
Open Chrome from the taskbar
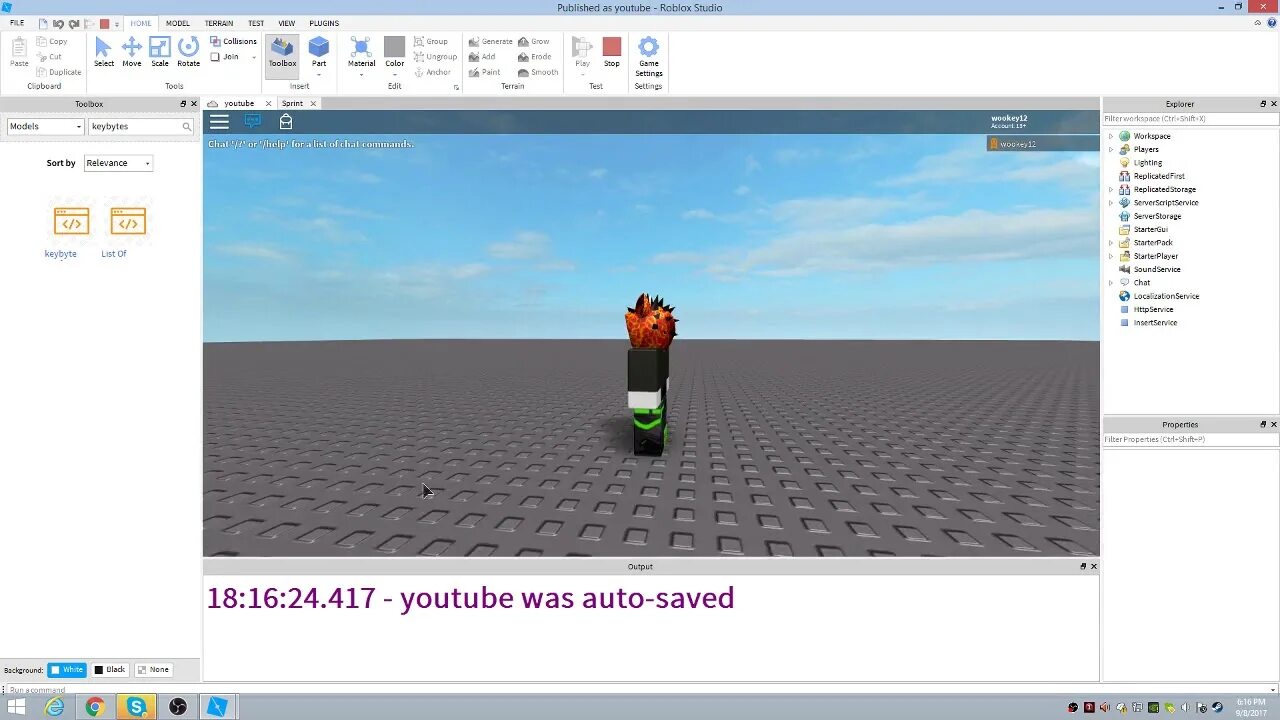click(95, 707)
